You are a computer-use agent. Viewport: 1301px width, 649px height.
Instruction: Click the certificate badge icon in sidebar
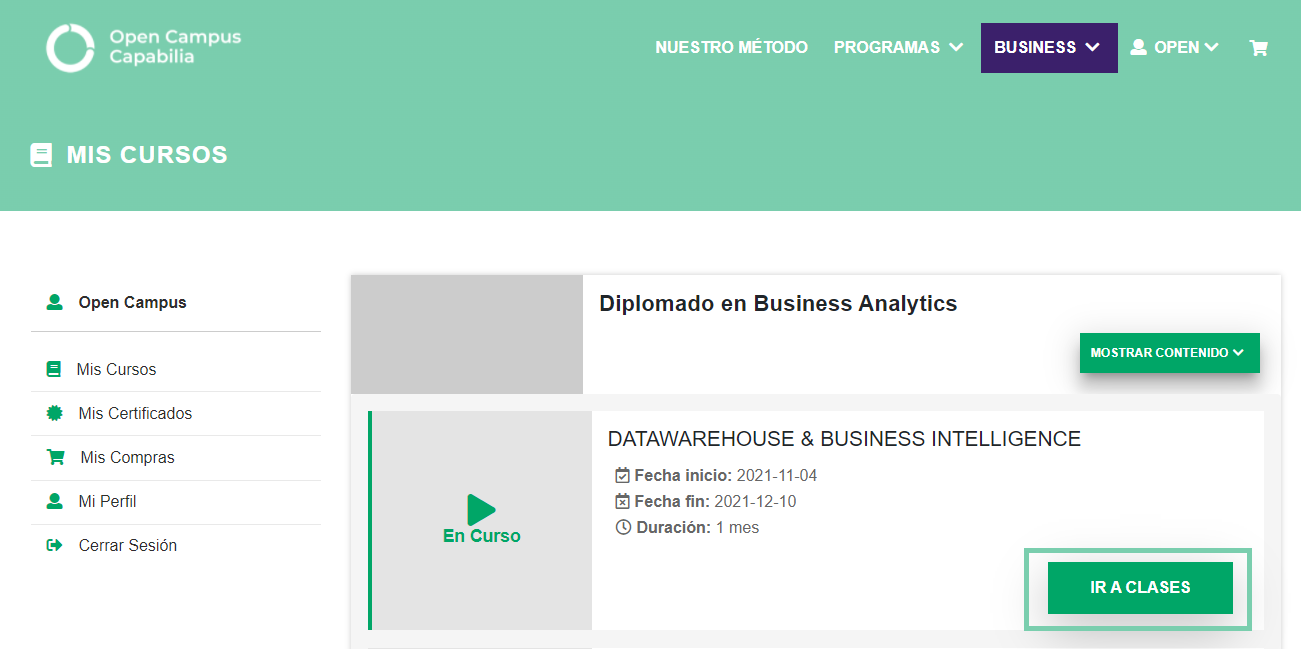click(x=55, y=413)
